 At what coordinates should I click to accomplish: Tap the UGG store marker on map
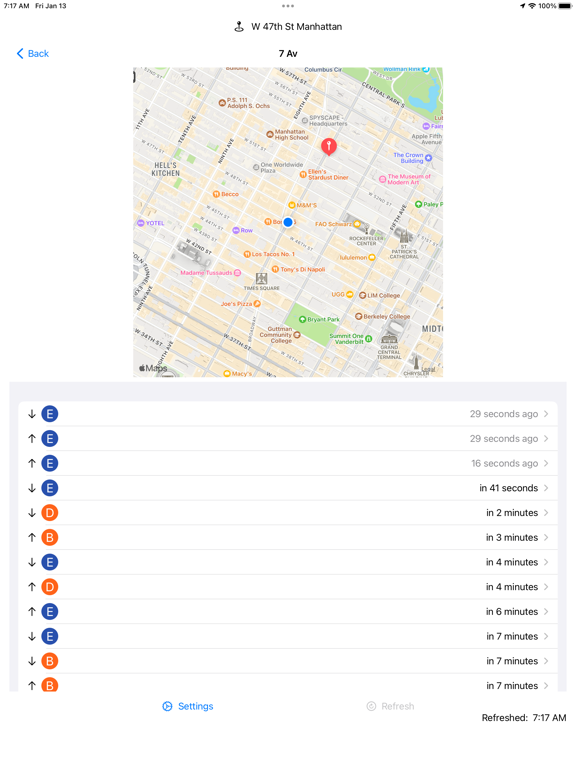[349, 294]
